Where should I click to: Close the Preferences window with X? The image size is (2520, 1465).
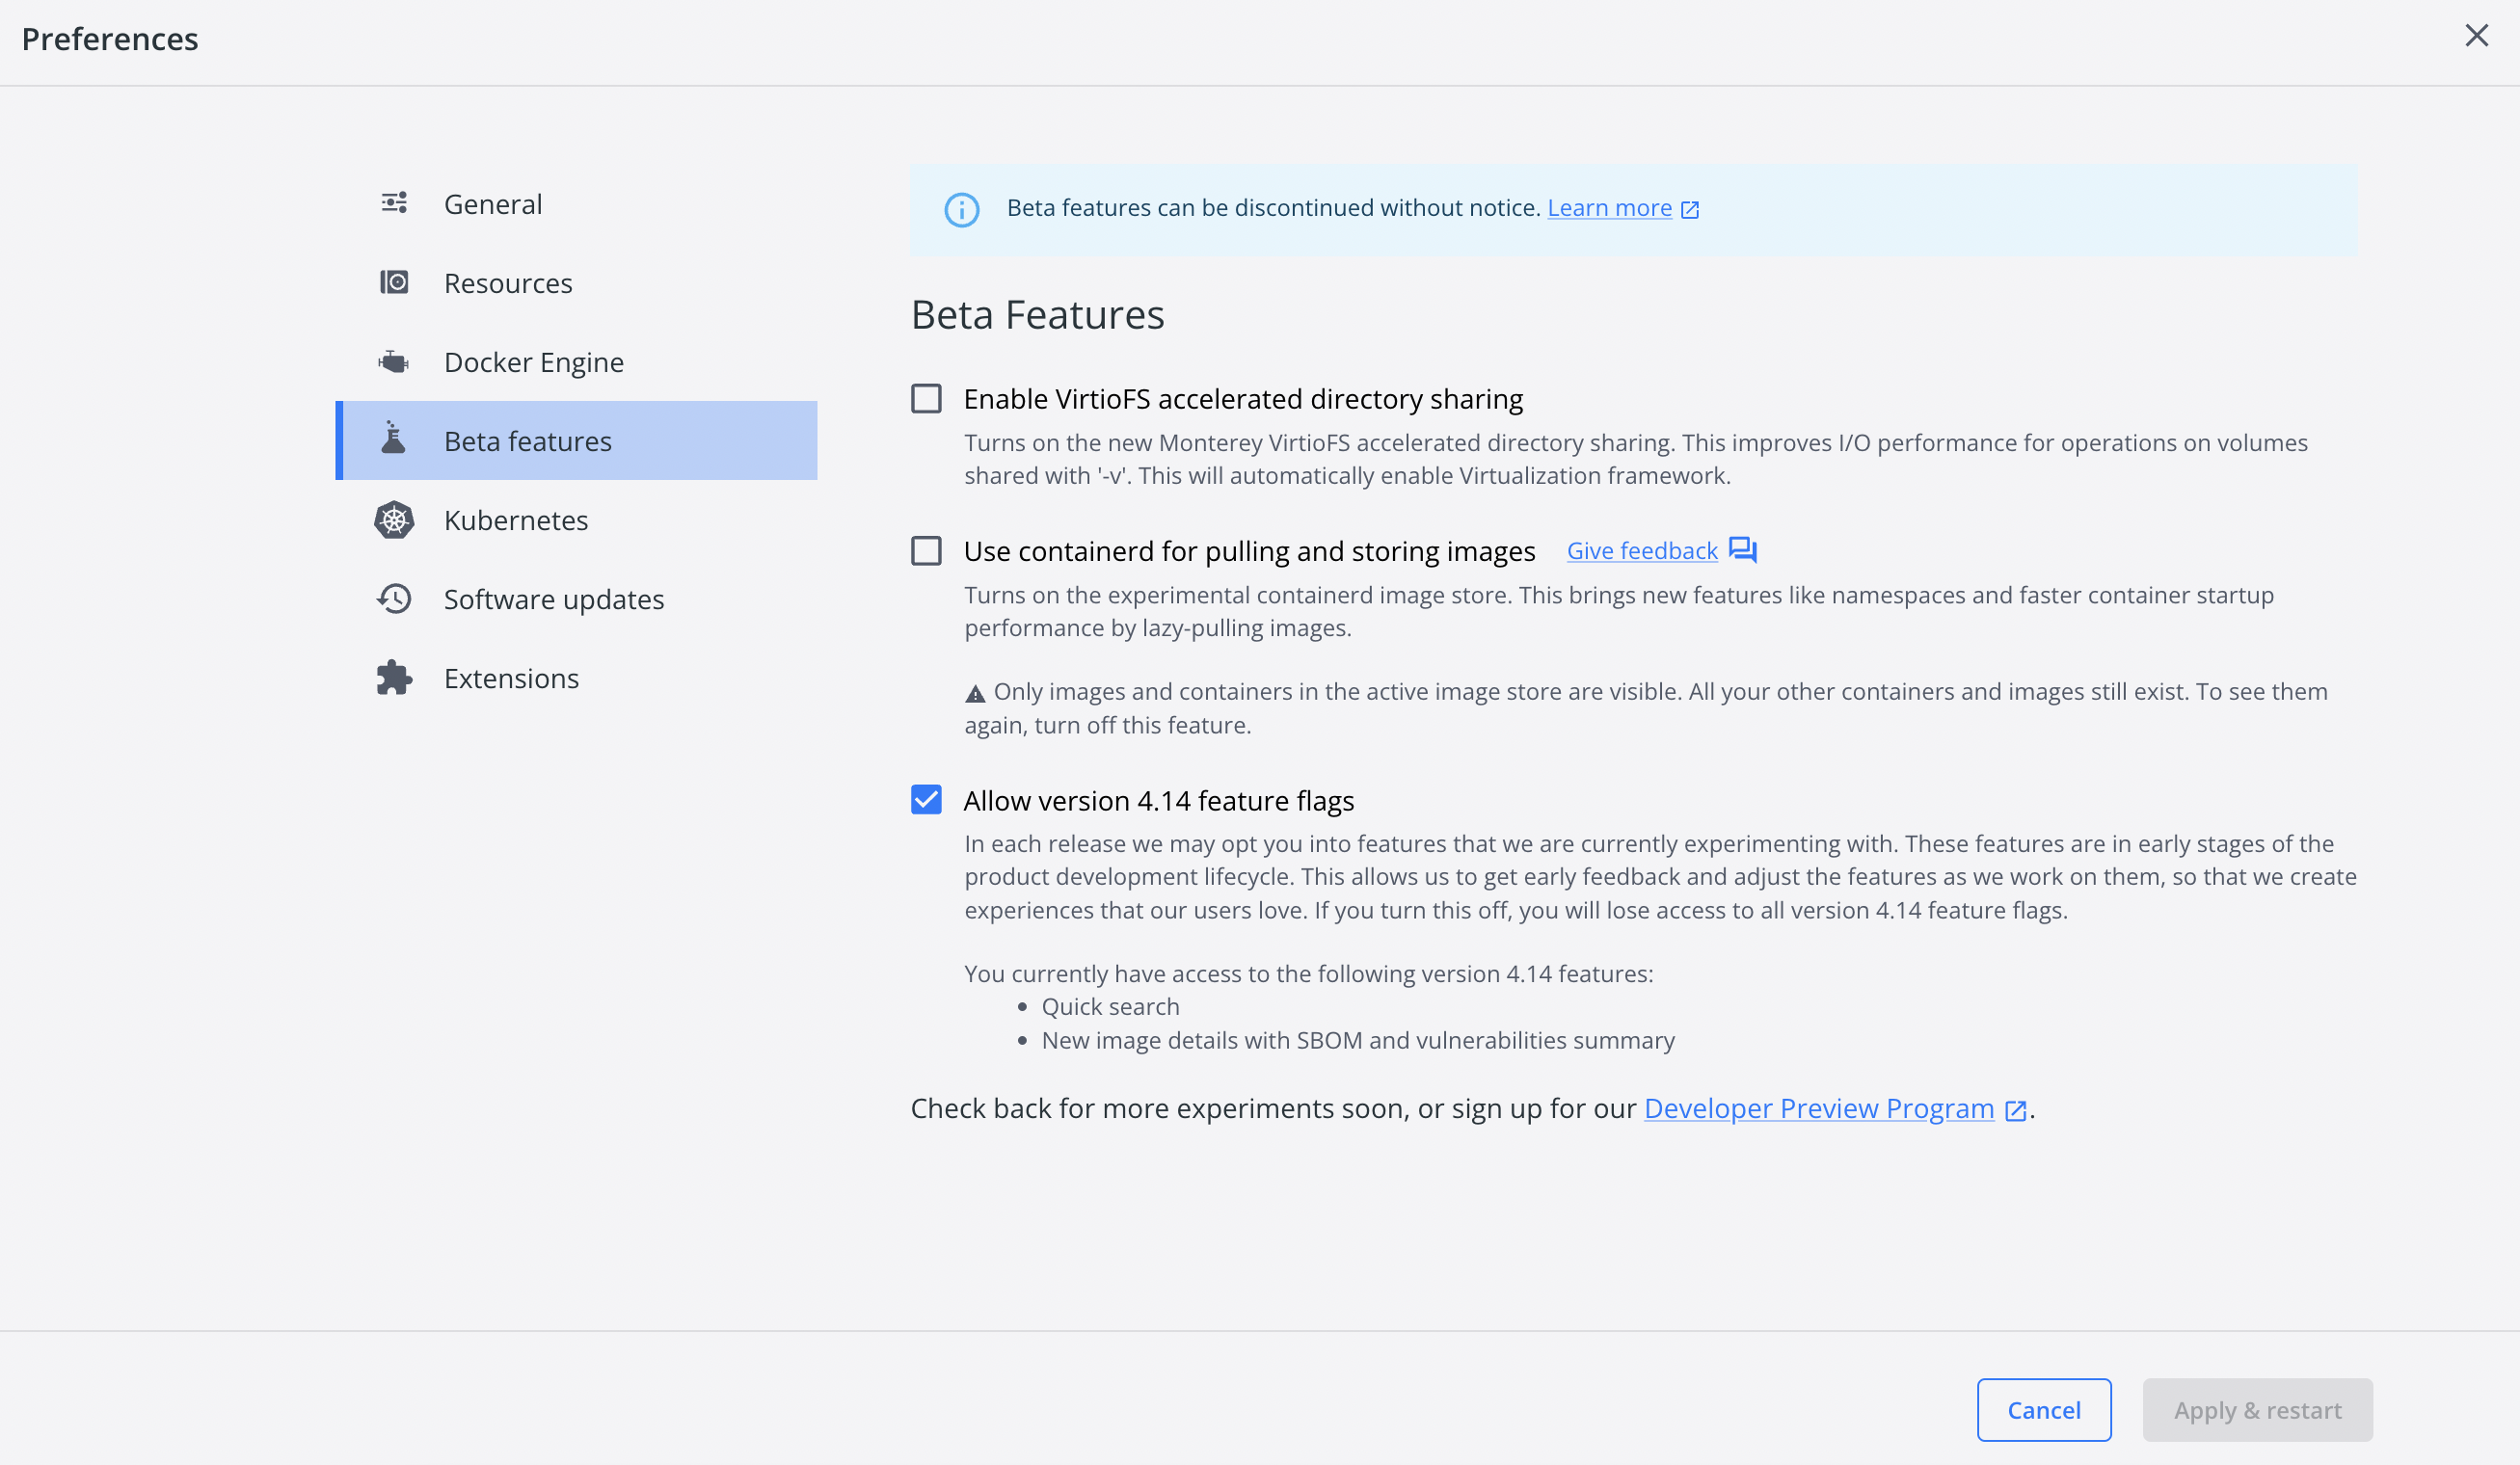pos(2476,36)
